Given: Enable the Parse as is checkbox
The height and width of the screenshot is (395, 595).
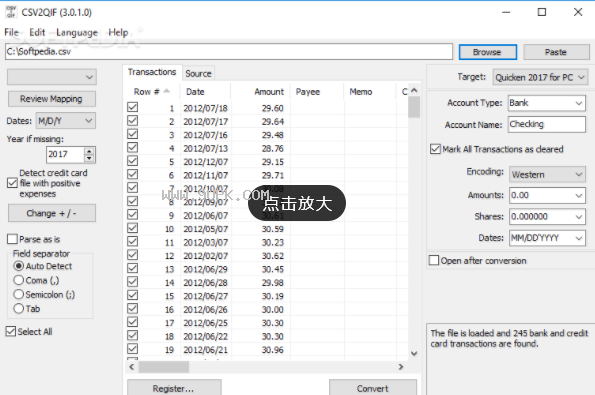Looking at the screenshot, I should point(12,239).
